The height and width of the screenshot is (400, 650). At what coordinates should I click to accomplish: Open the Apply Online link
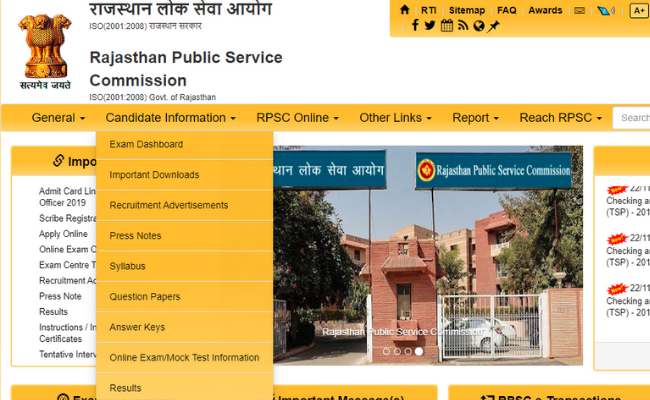tap(63, 234)
